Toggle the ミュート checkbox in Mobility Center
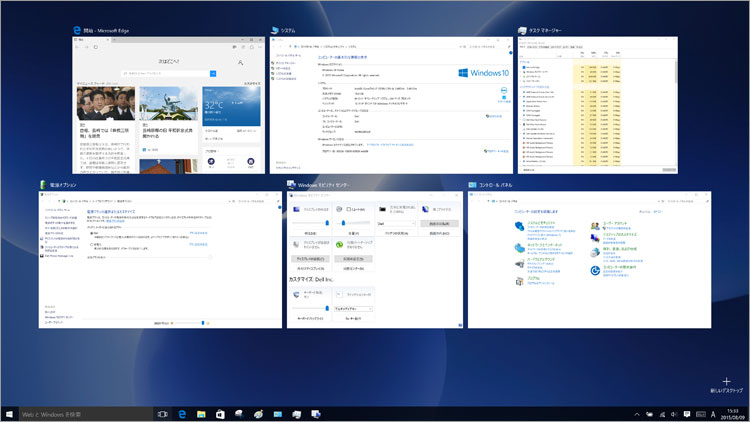Viewport: 750px width, 422px height. pyautogui.click(x=348, y=209)
